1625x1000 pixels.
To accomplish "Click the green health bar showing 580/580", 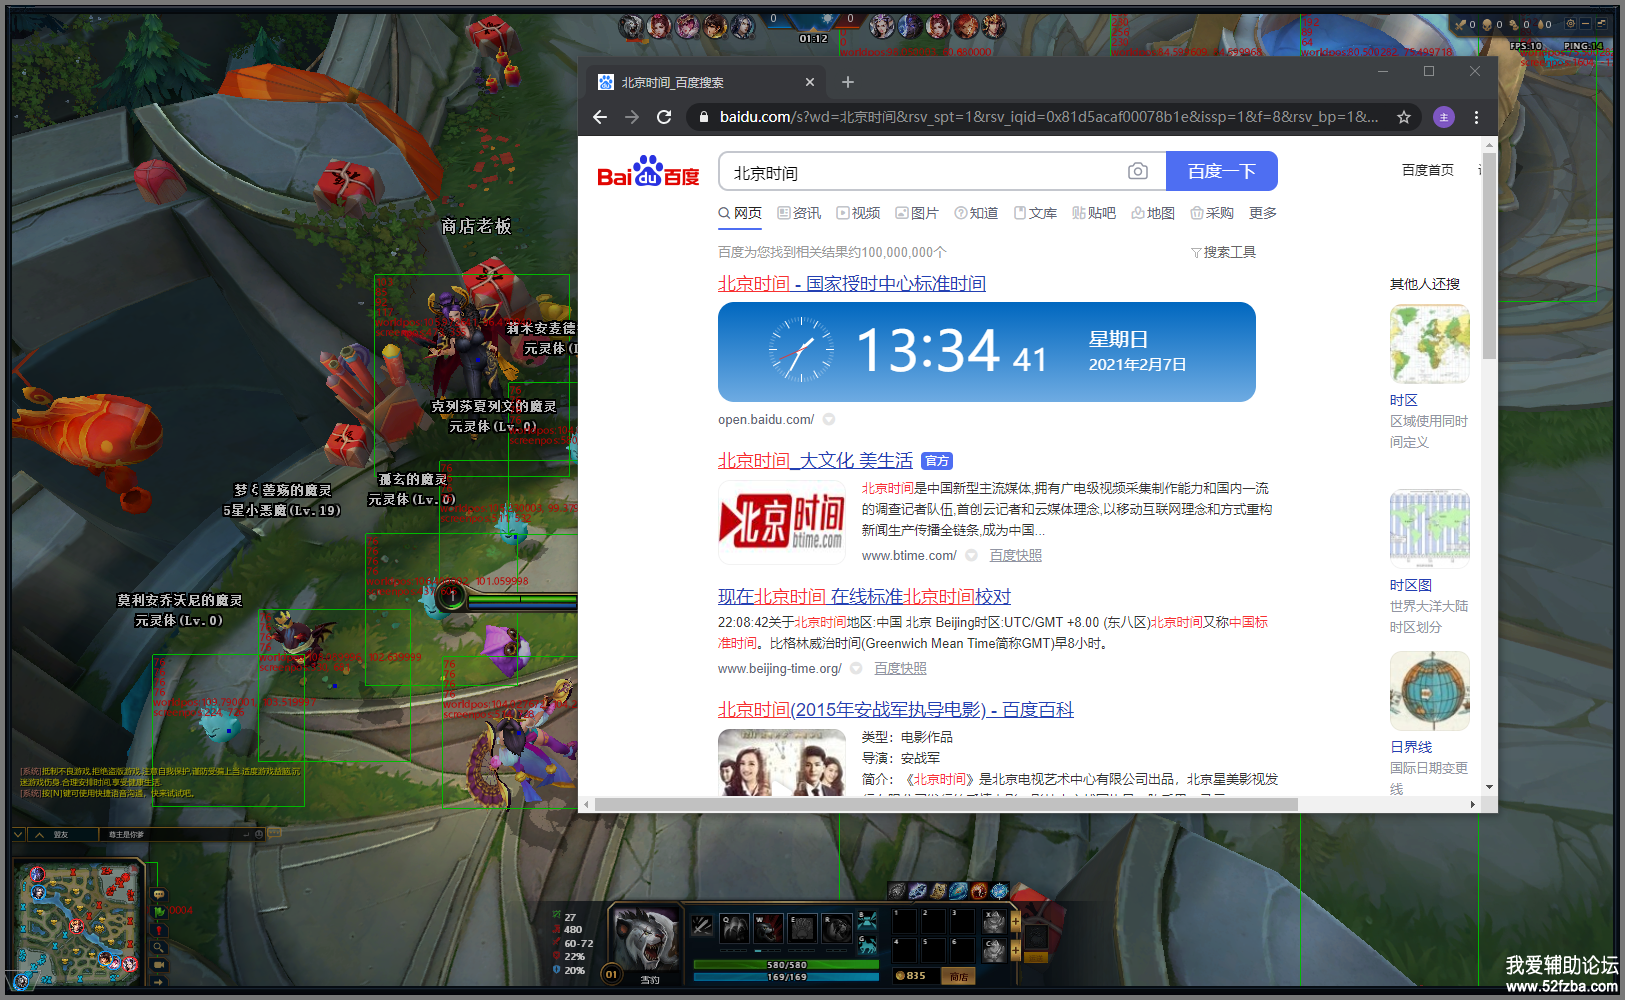I will point(786,965).
